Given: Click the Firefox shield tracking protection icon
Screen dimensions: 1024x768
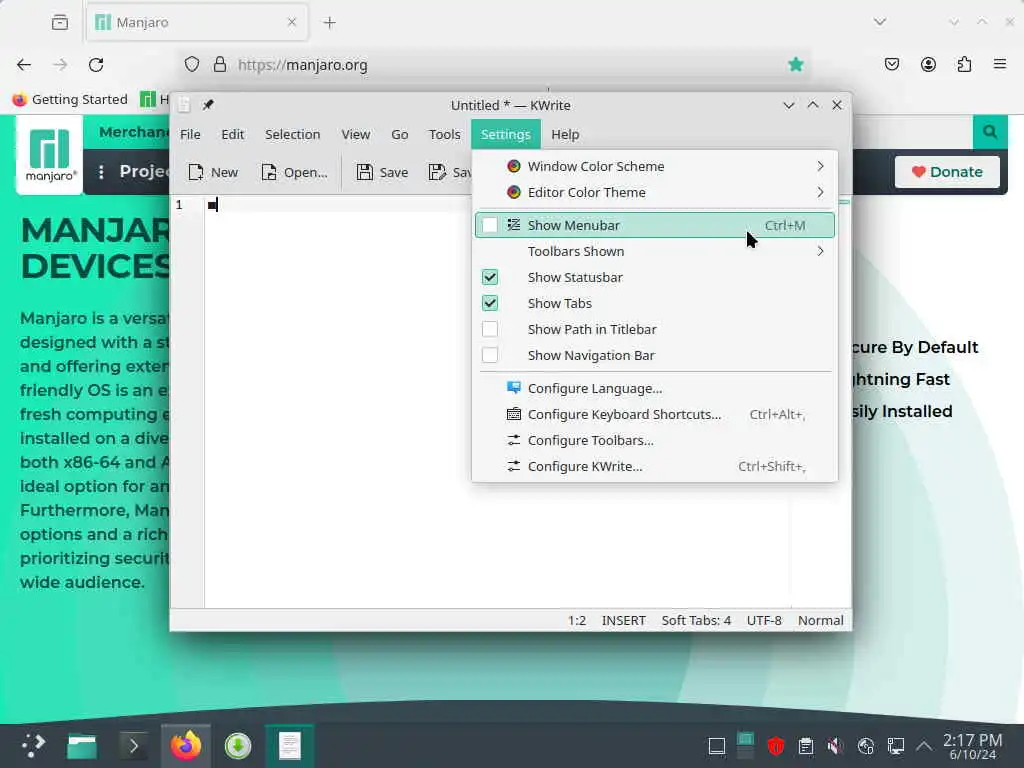Looking at the screenshot, I should coord(191,64).
